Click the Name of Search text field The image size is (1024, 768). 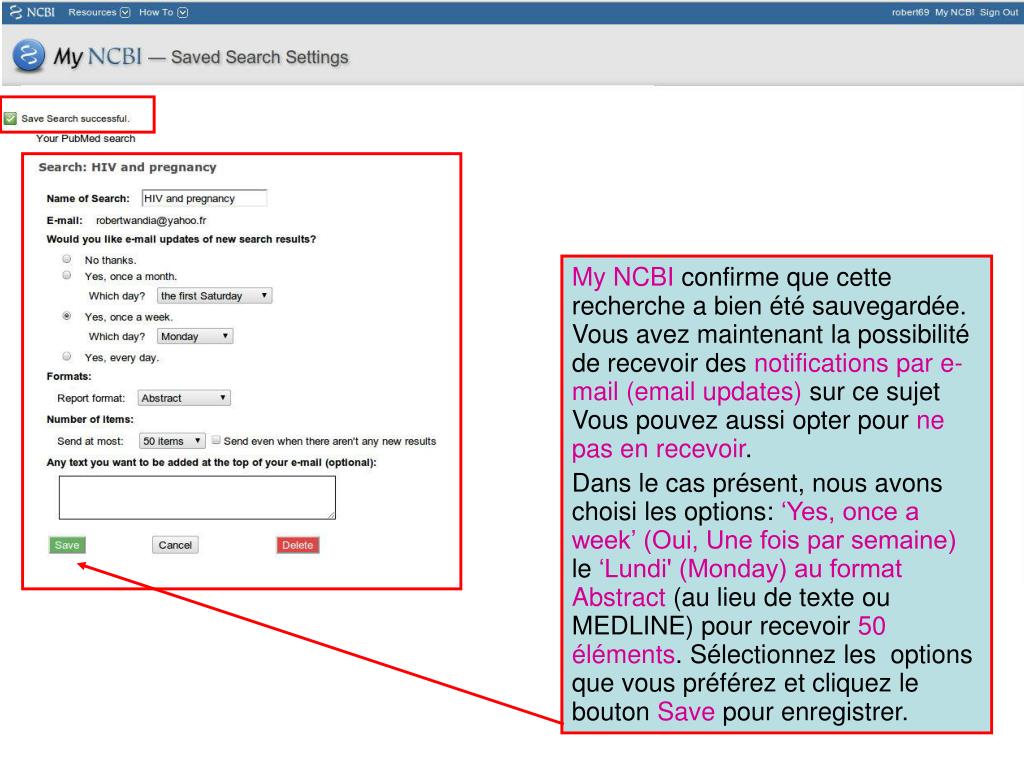pyautogui.click(x=204, y=198)
